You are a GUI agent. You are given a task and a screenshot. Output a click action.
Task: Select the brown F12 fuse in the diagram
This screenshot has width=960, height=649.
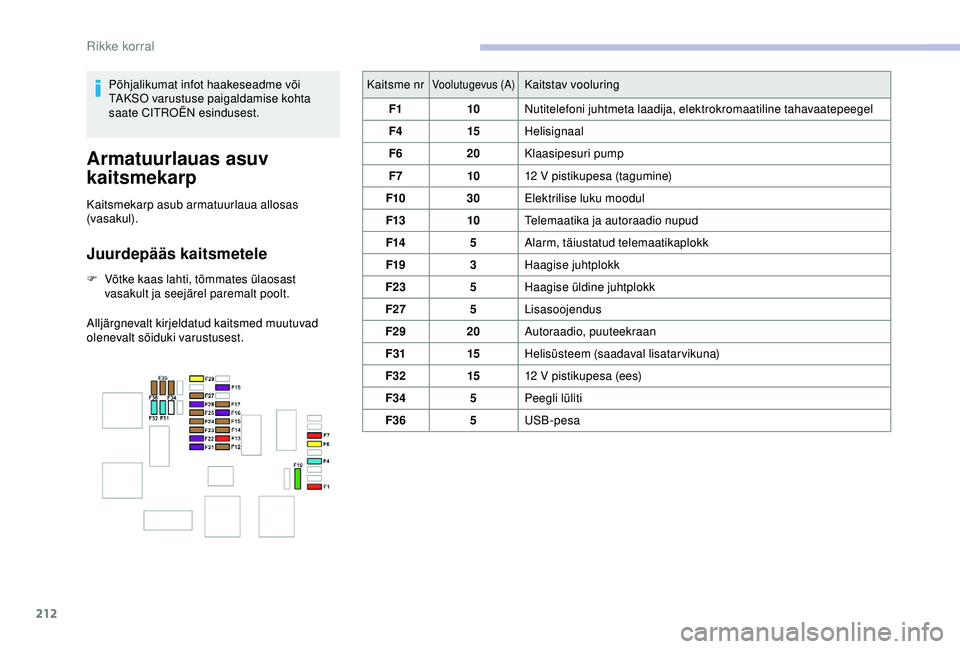coord(223,447)
